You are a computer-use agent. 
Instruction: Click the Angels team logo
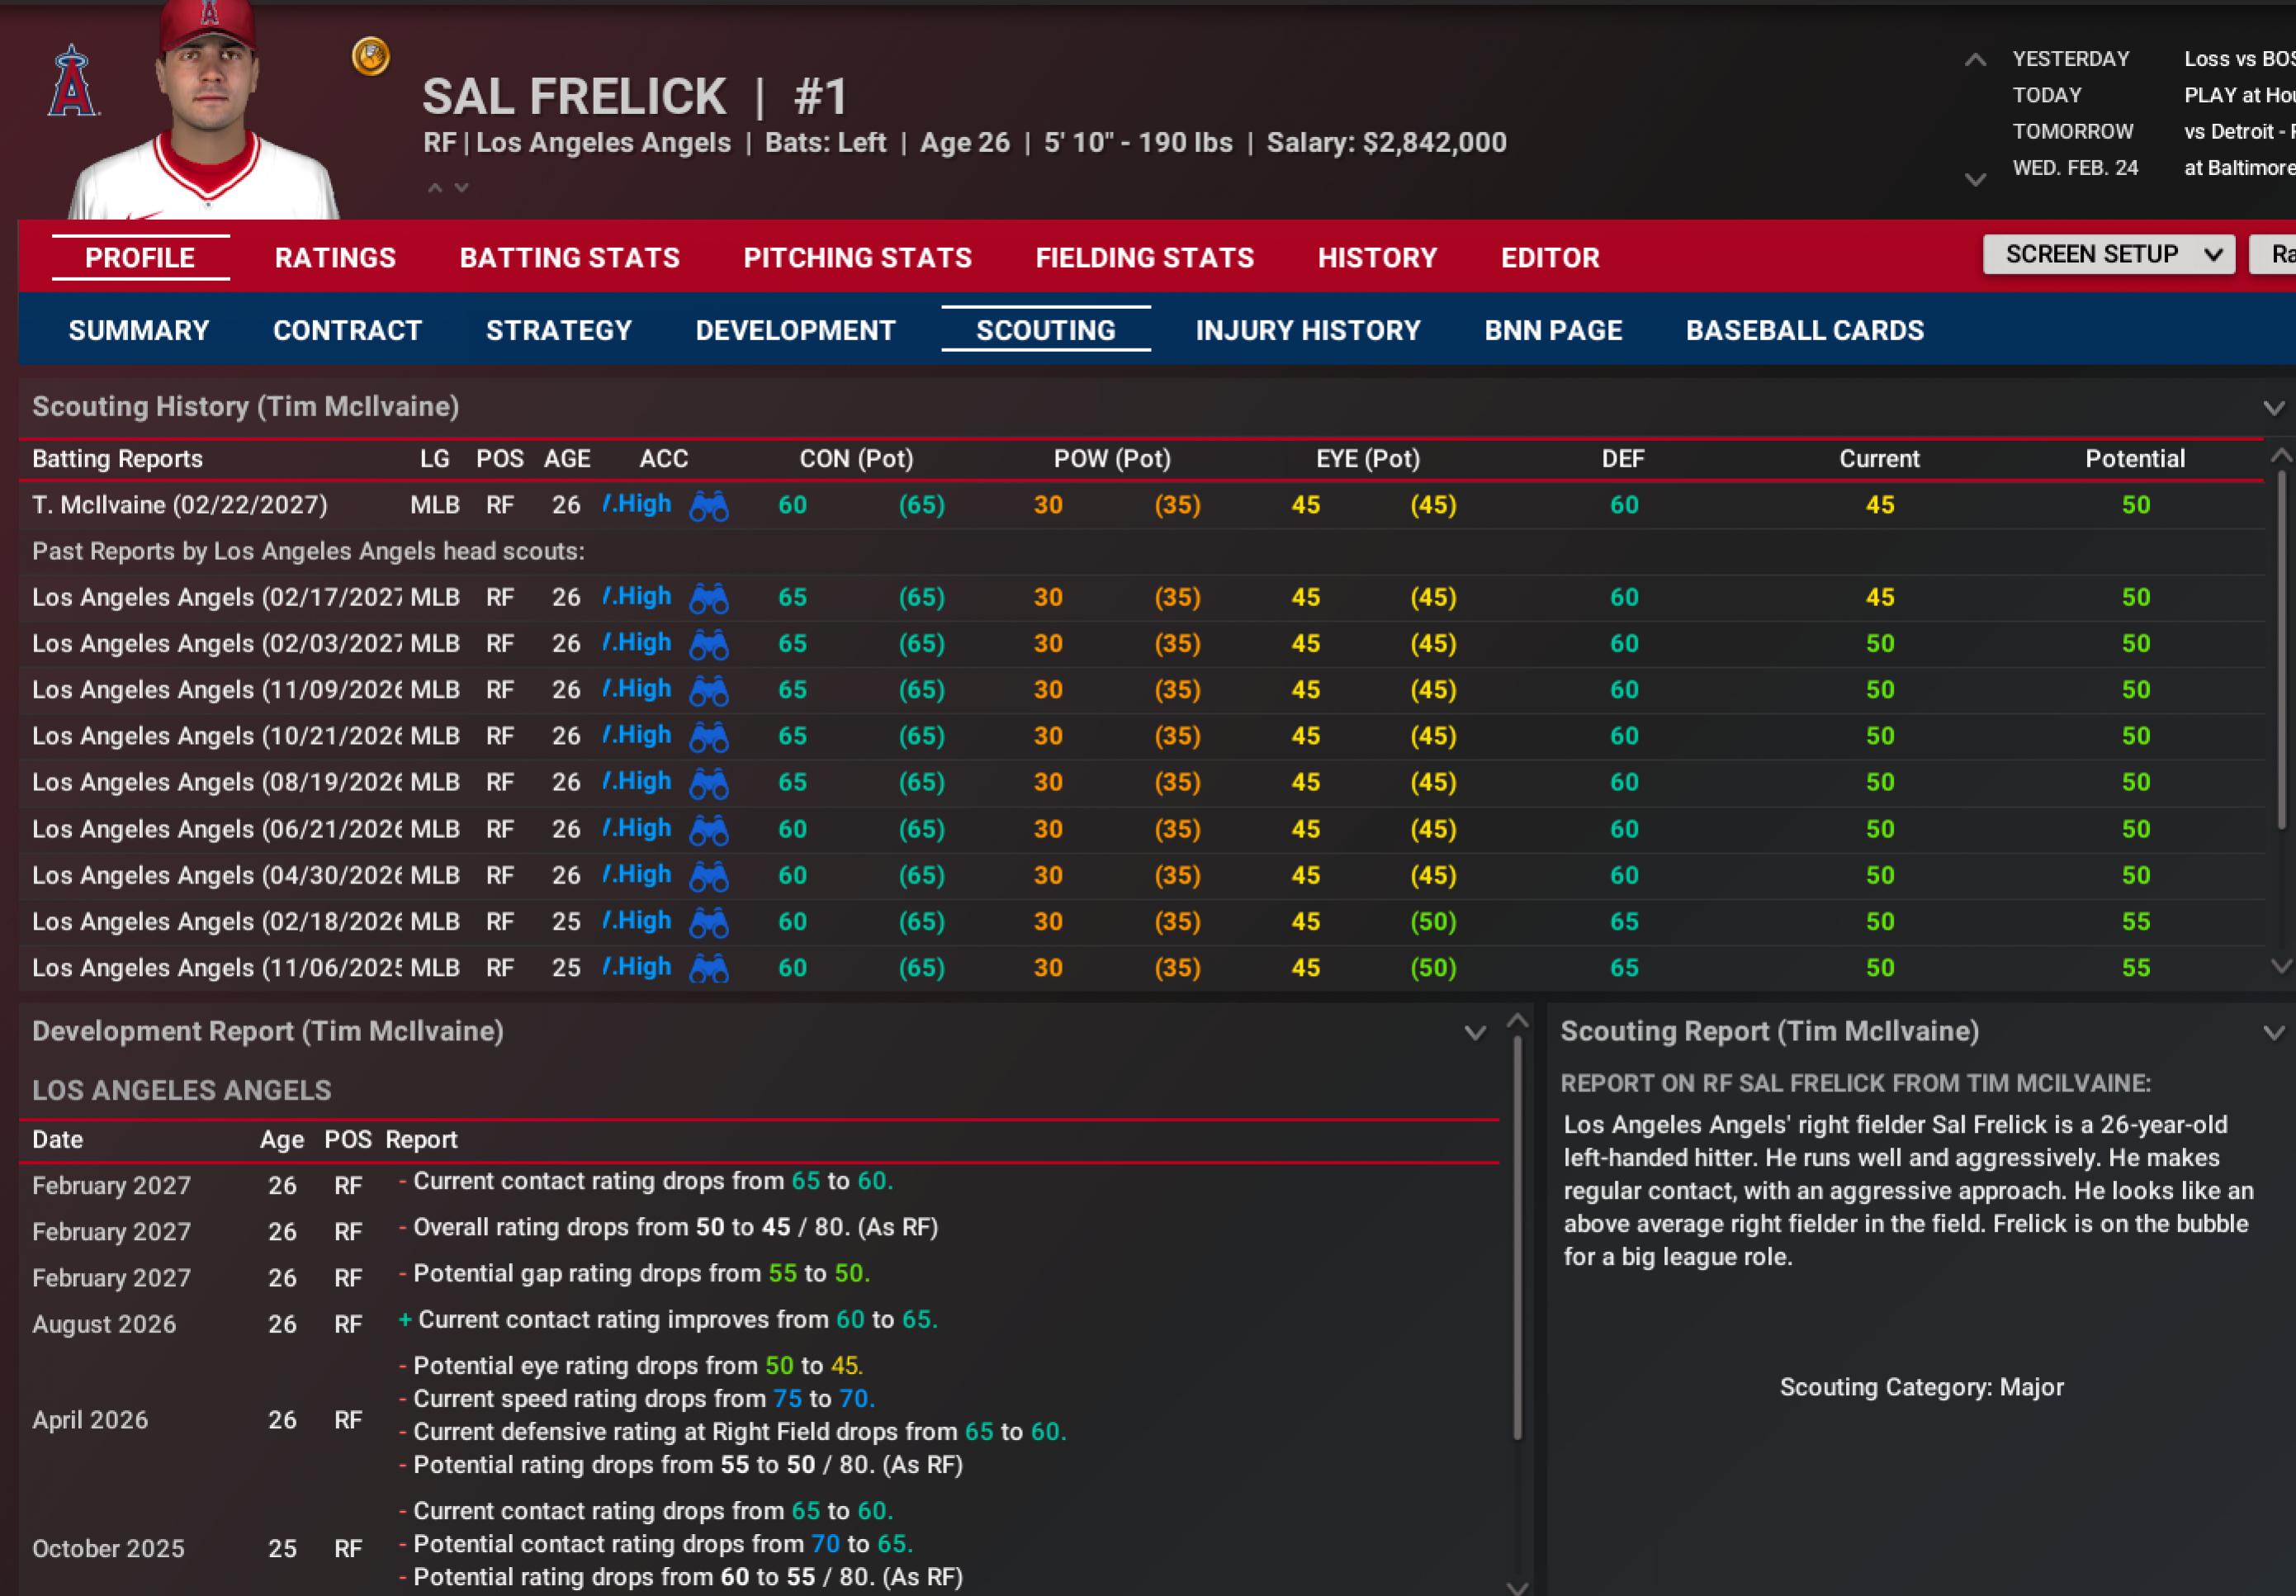click(72, 82)
